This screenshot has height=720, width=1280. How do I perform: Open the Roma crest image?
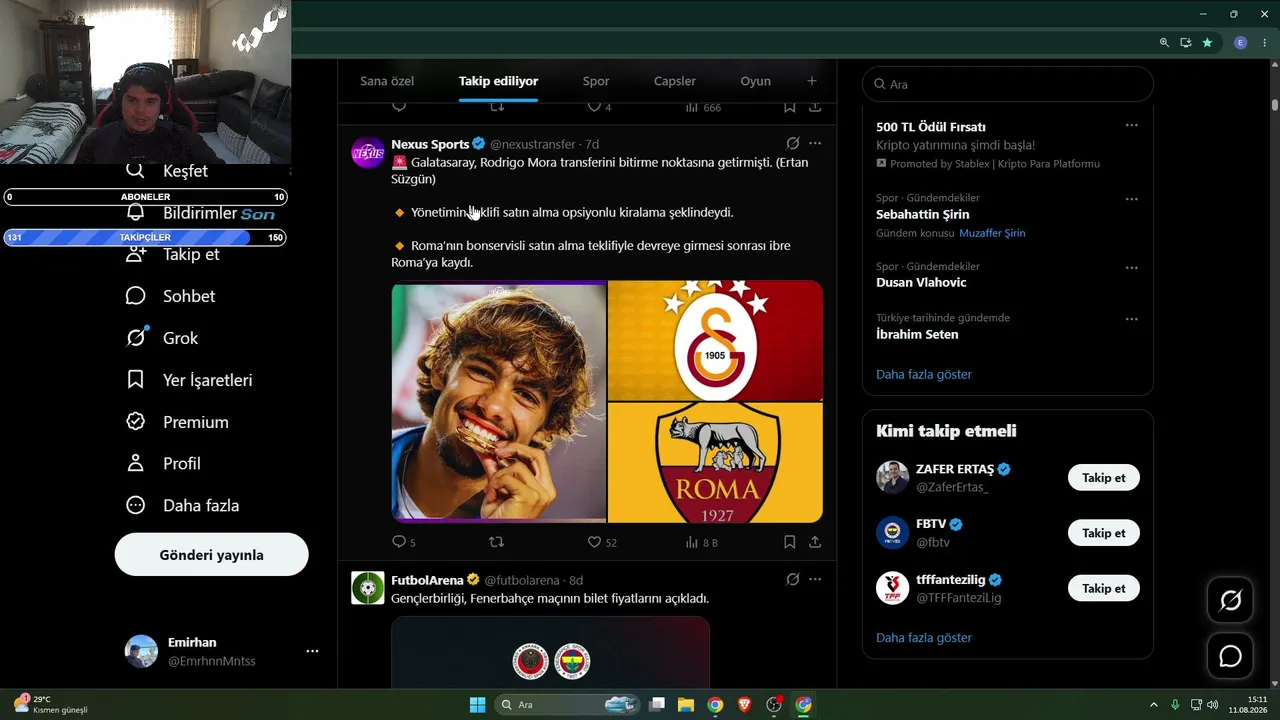tap(716, 463)
